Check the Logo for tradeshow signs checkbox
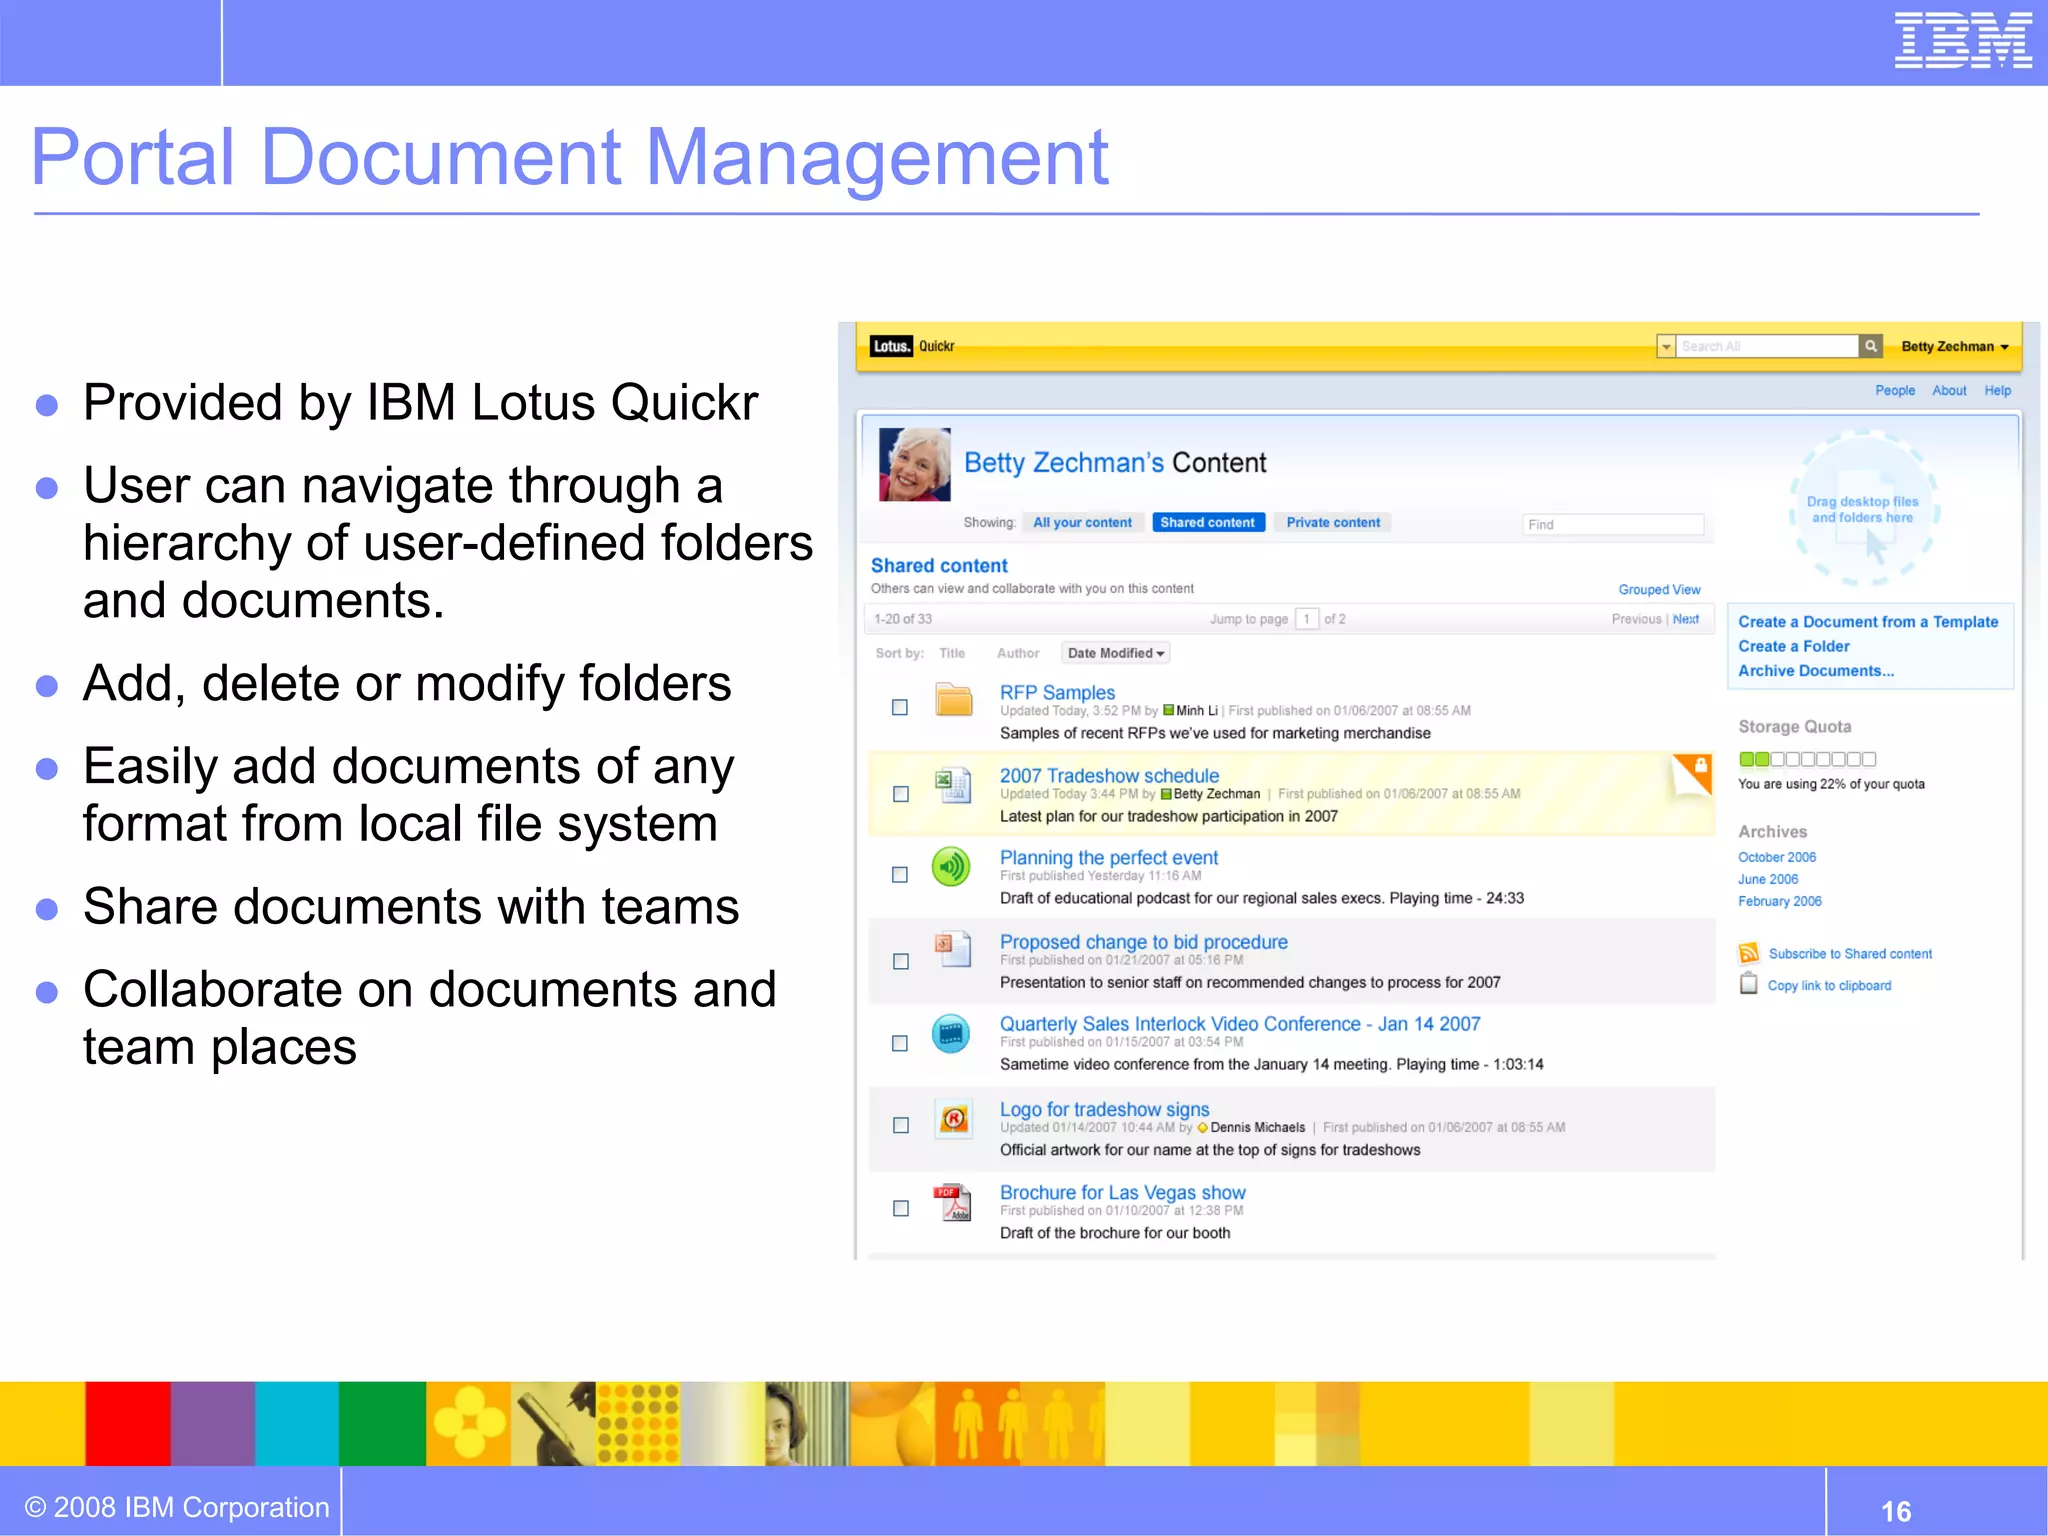 [x=900, y=1125]
